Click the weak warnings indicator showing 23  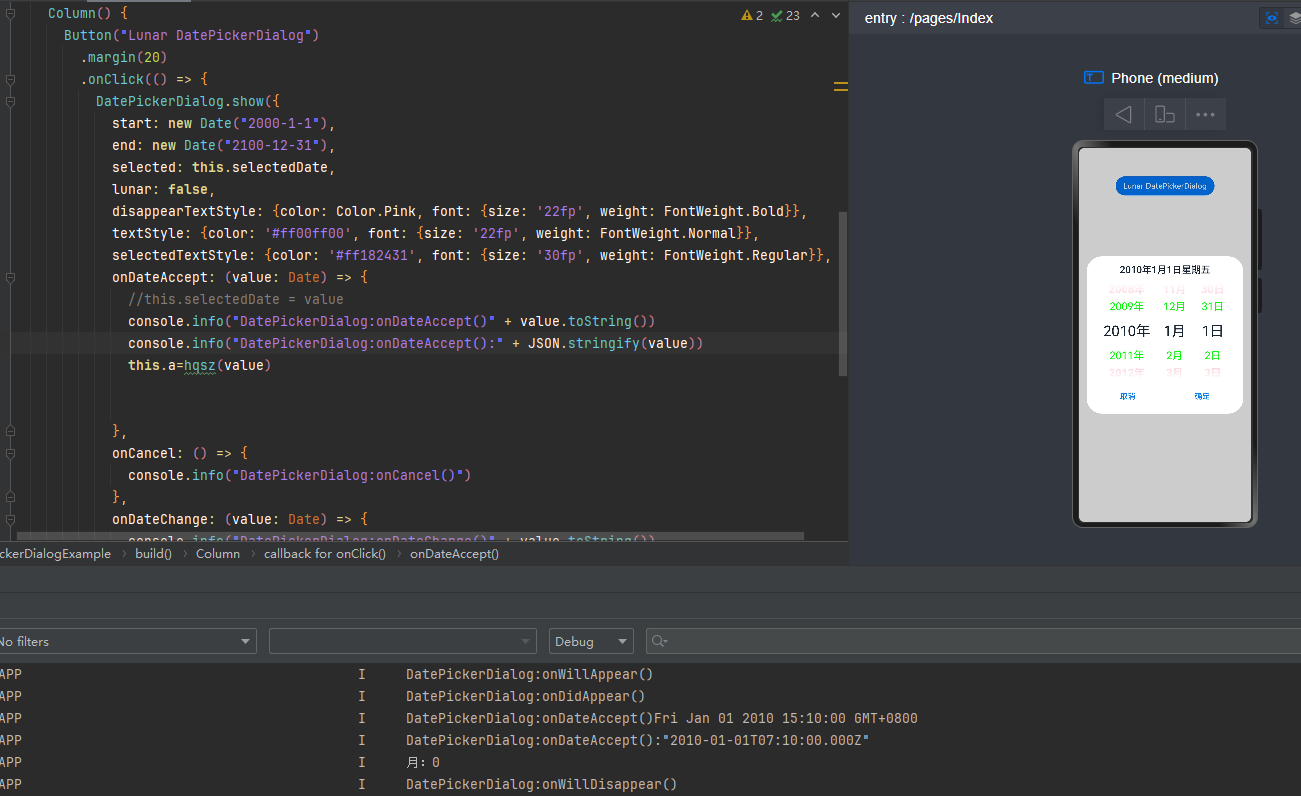[785, 15]
